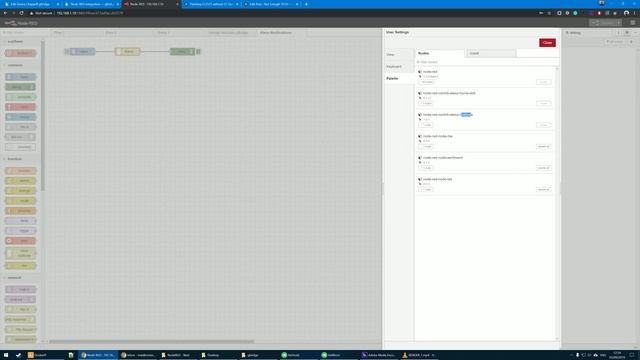
Task: Select the function node in the palette
Action: (20, 171)
